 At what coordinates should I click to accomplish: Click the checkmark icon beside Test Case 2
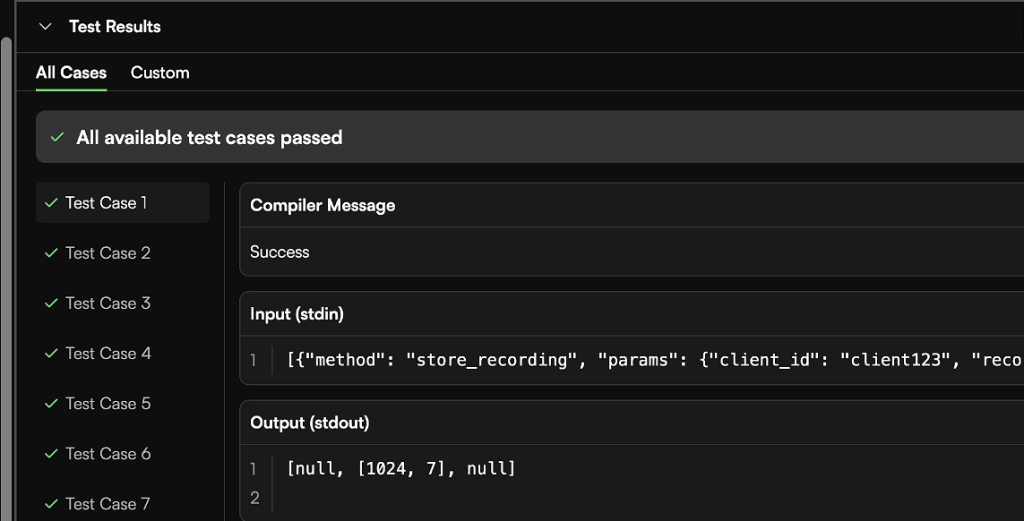coord(51,253)
